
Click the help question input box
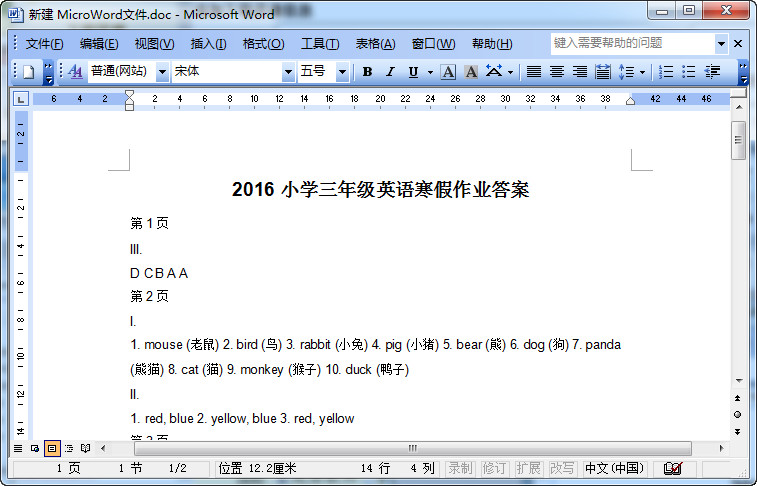(632, 43)
